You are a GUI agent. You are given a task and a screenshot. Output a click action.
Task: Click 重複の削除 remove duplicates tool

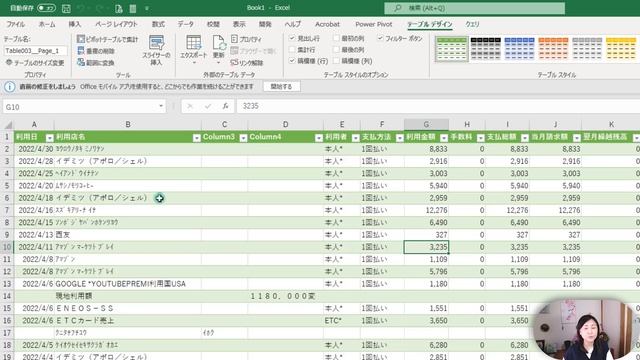[x=96, y=51]
